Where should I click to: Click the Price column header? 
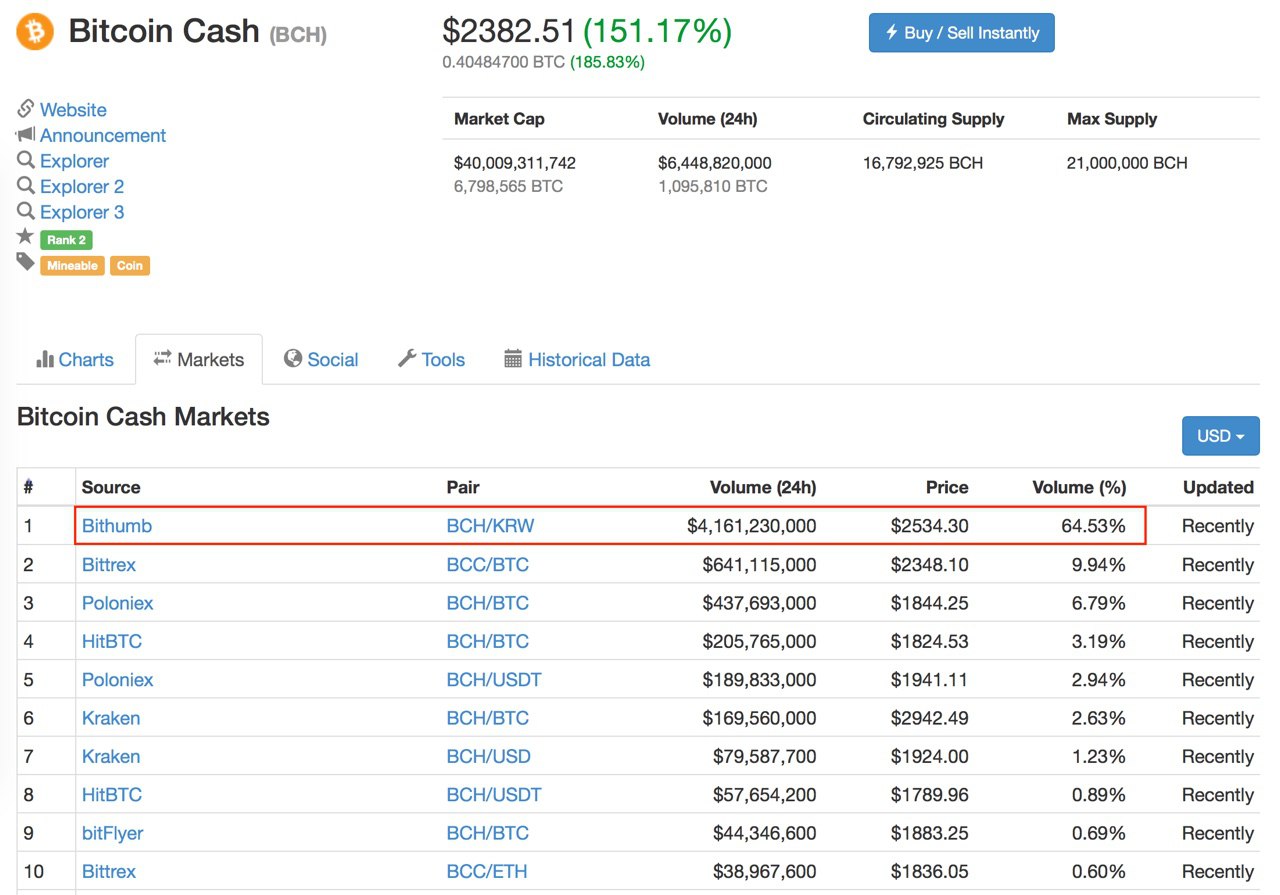(947, 488)
